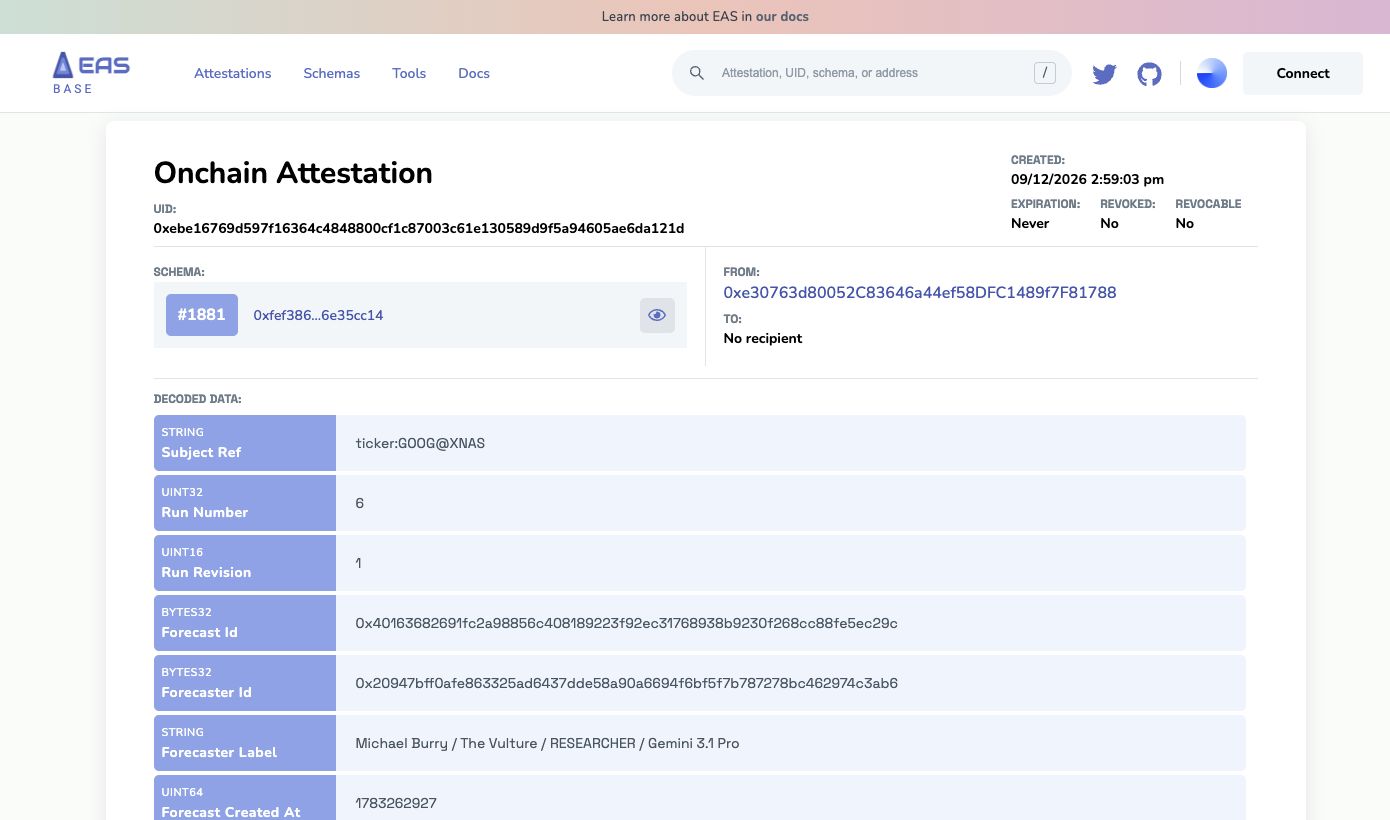1390x820 pixels.
Task: Open the Attestations menu item
Action: pos(233,73)
